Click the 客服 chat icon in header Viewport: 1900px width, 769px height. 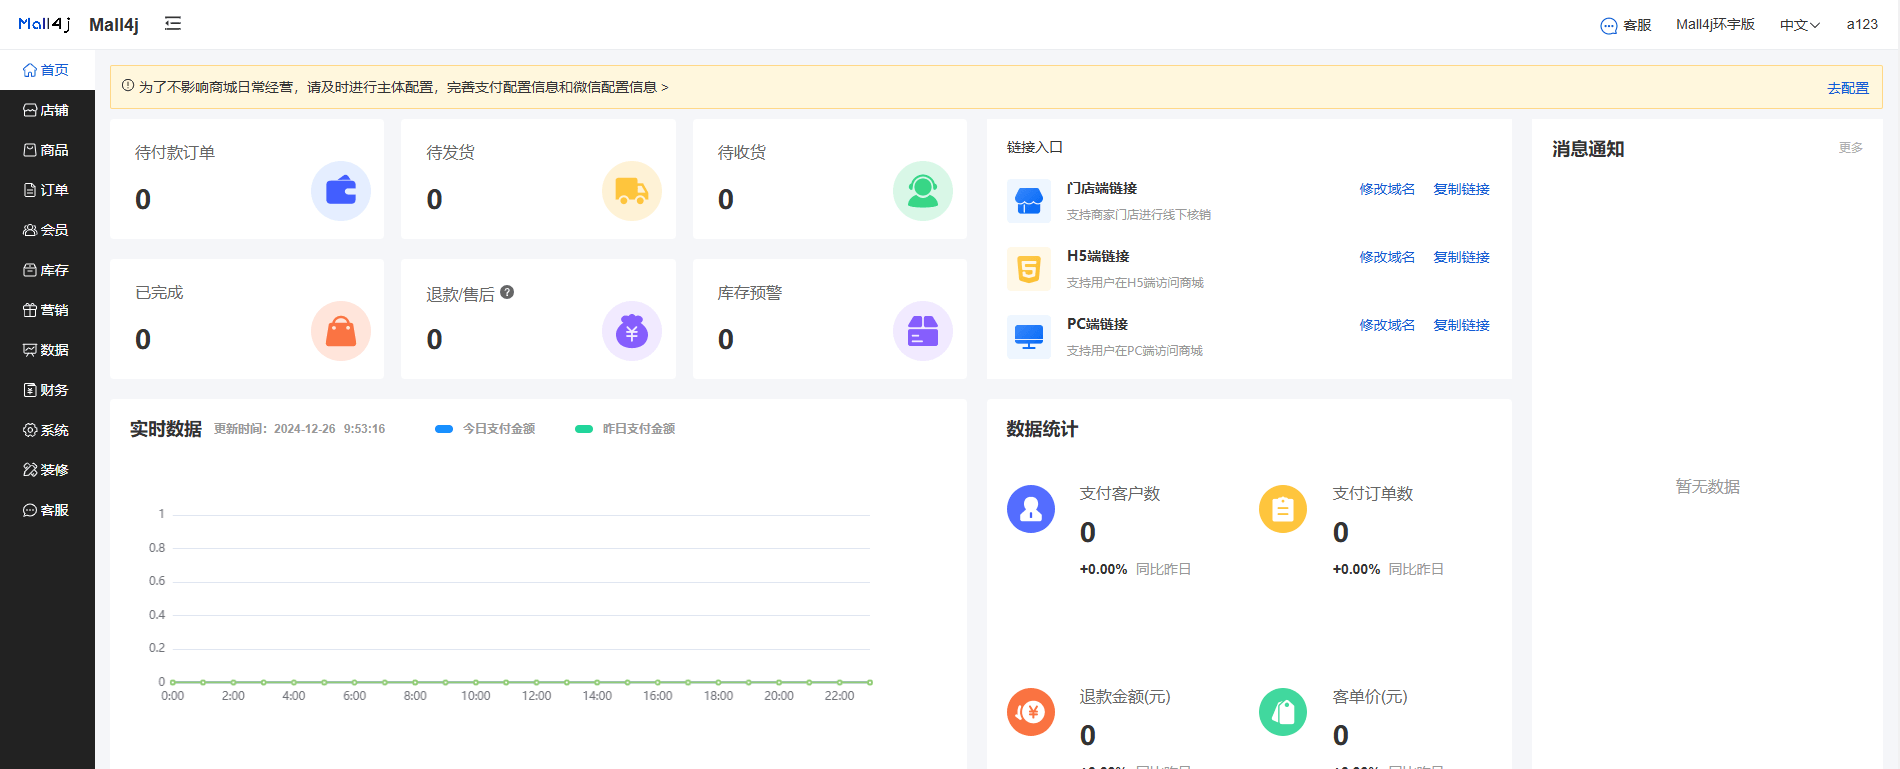coord(1609,26)
